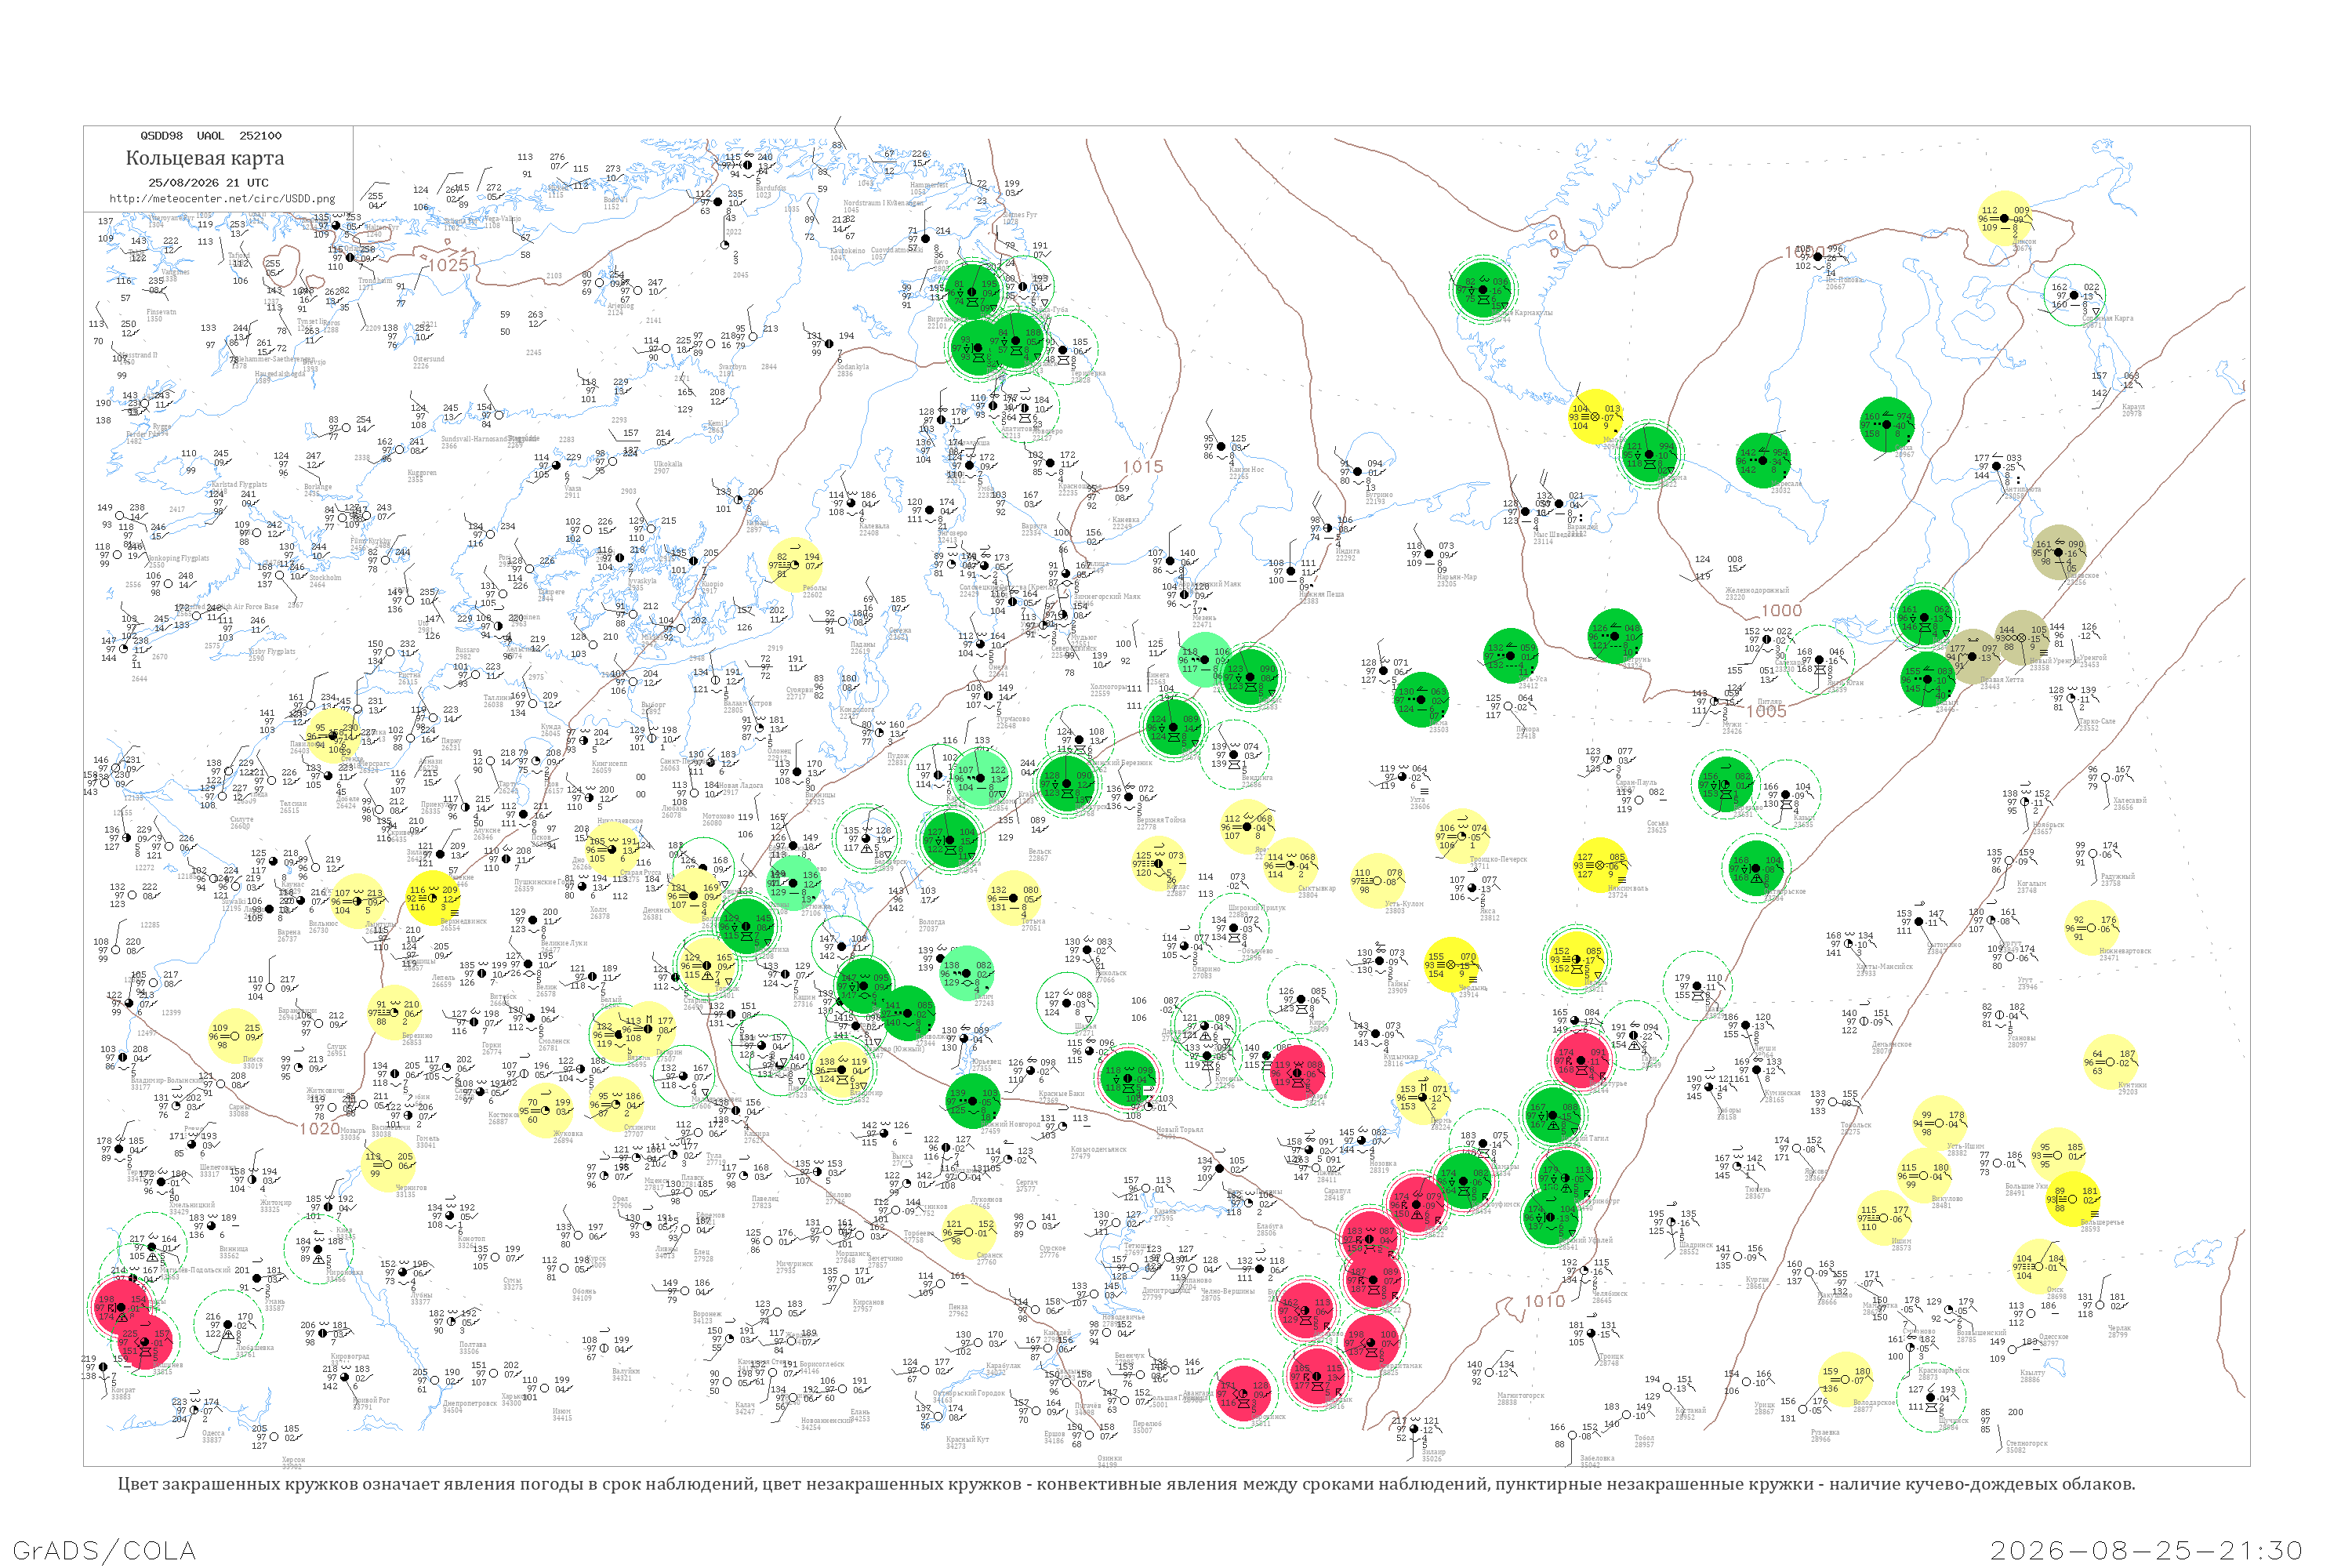Click the "Усть-Ишим" station label

coord(1965,1146)
